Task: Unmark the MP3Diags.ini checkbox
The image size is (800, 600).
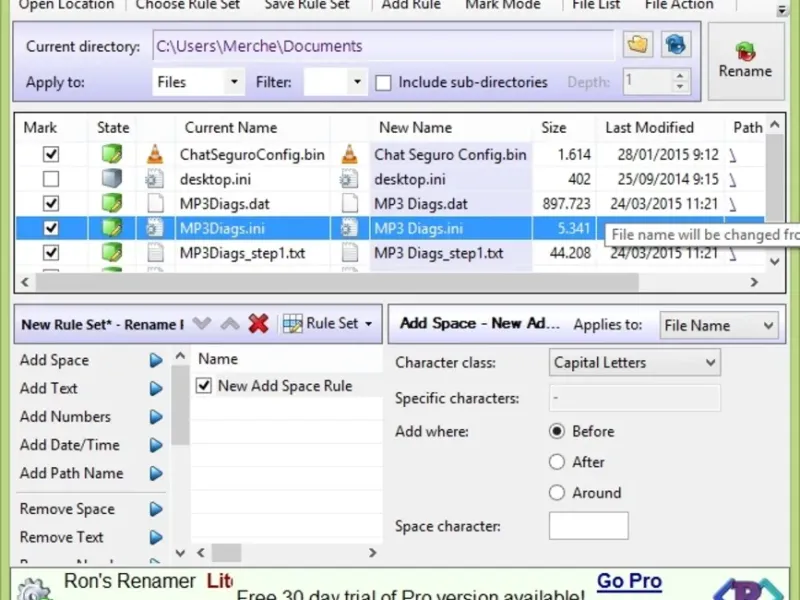Action: coord(51,228)
